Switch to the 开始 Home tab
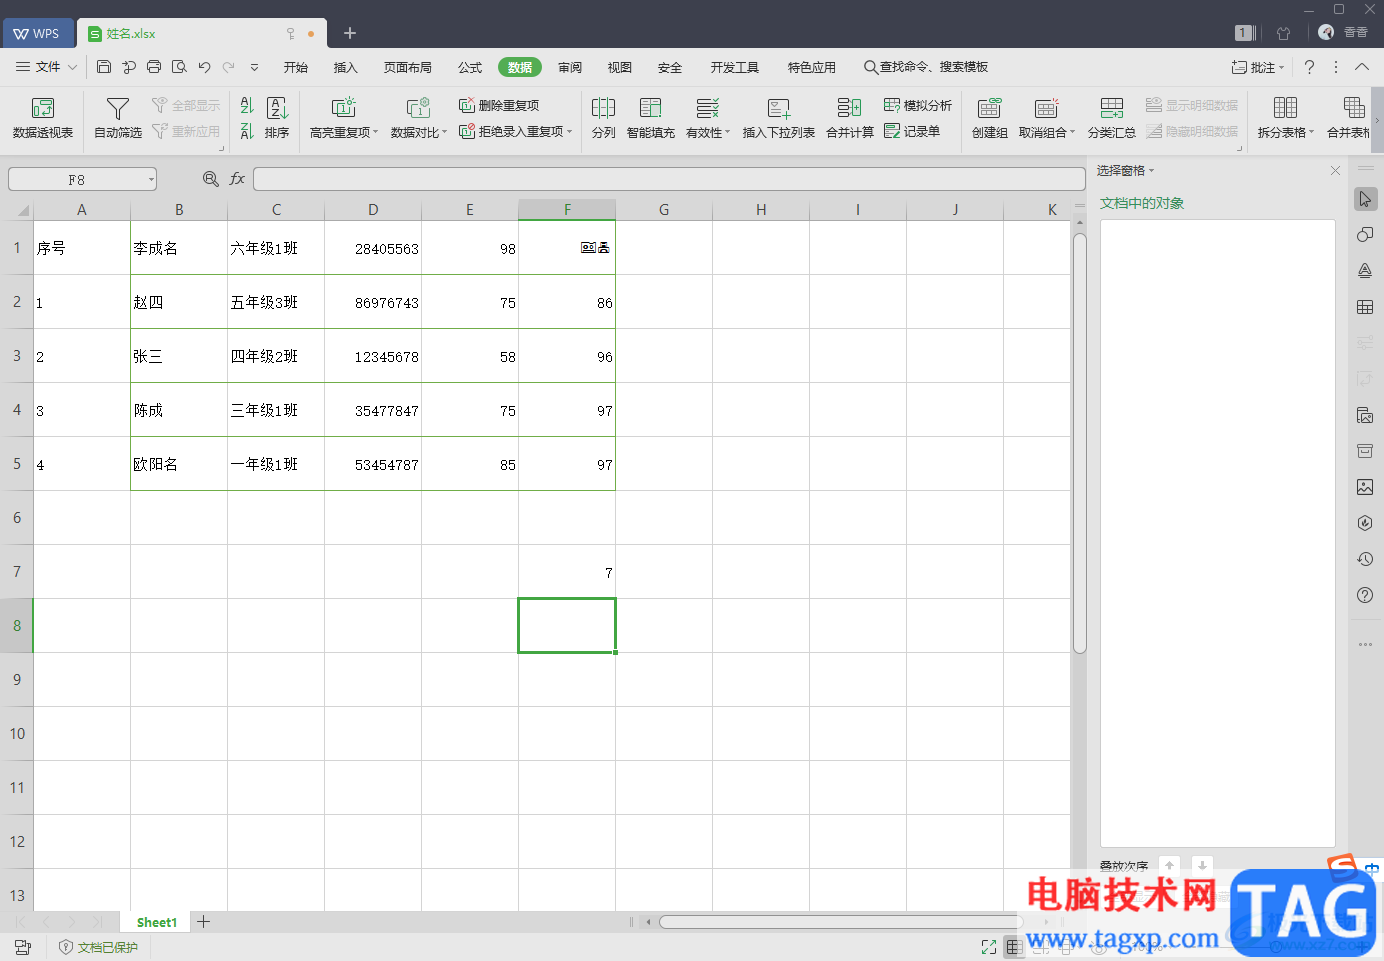 pyautogui.click(x=296, y=67)
